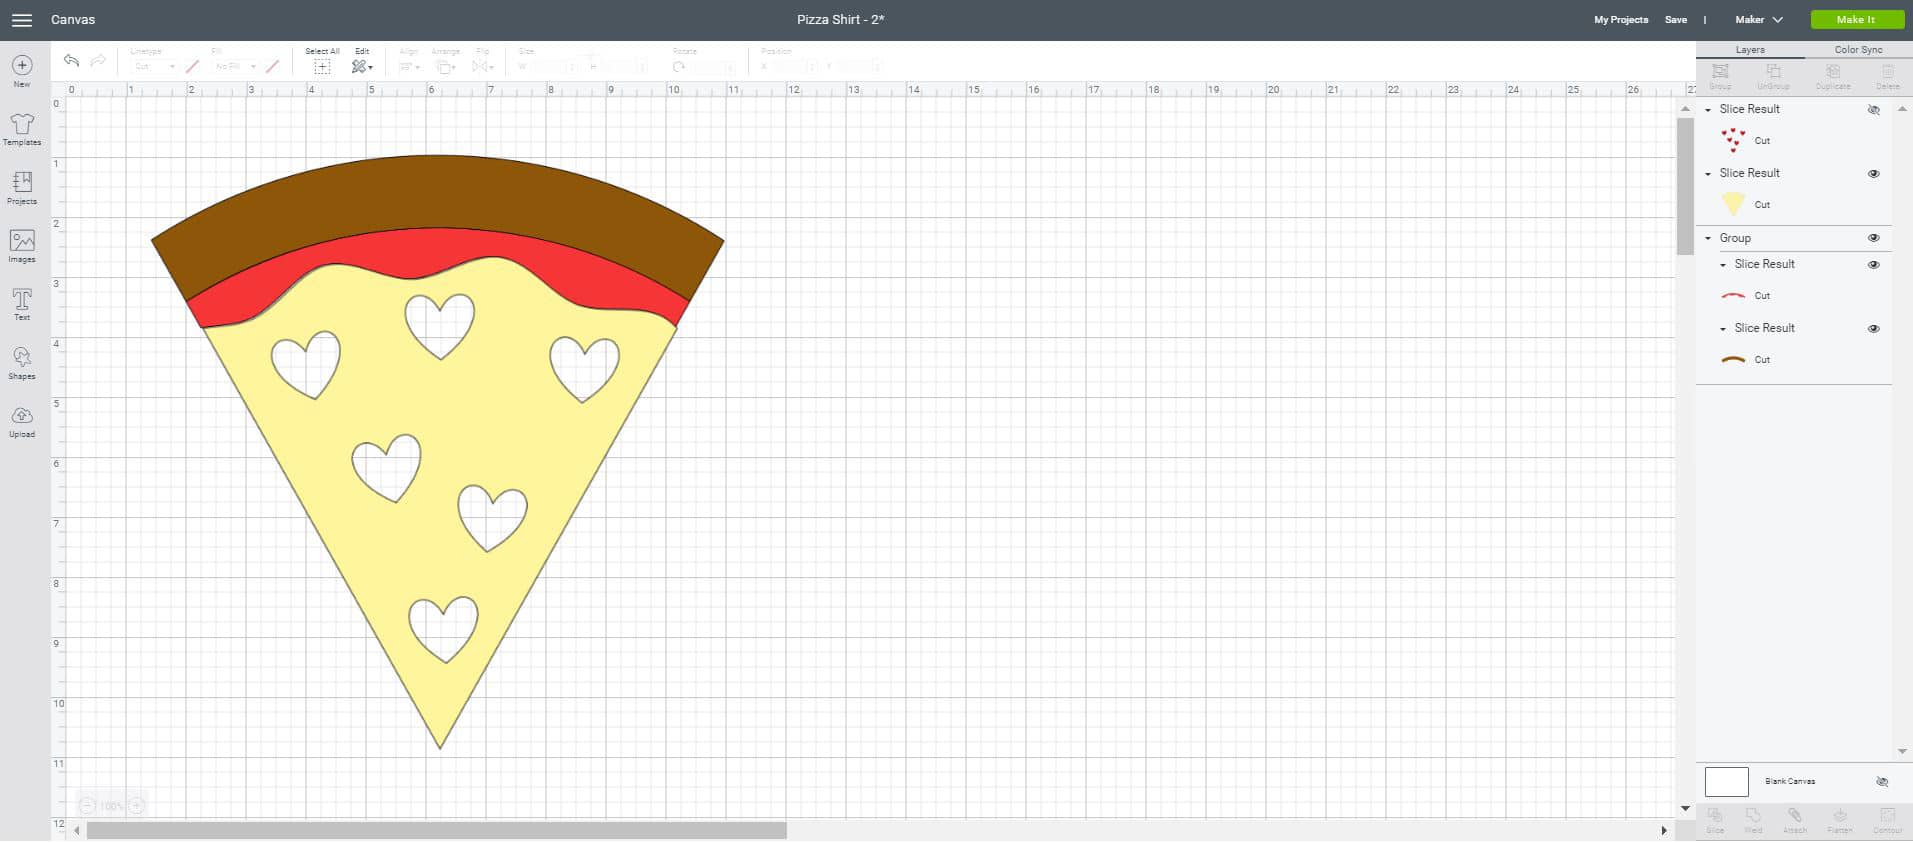1913x843 pixels.
Task: Switch to the Color Sync tab
Action: 1858,50
